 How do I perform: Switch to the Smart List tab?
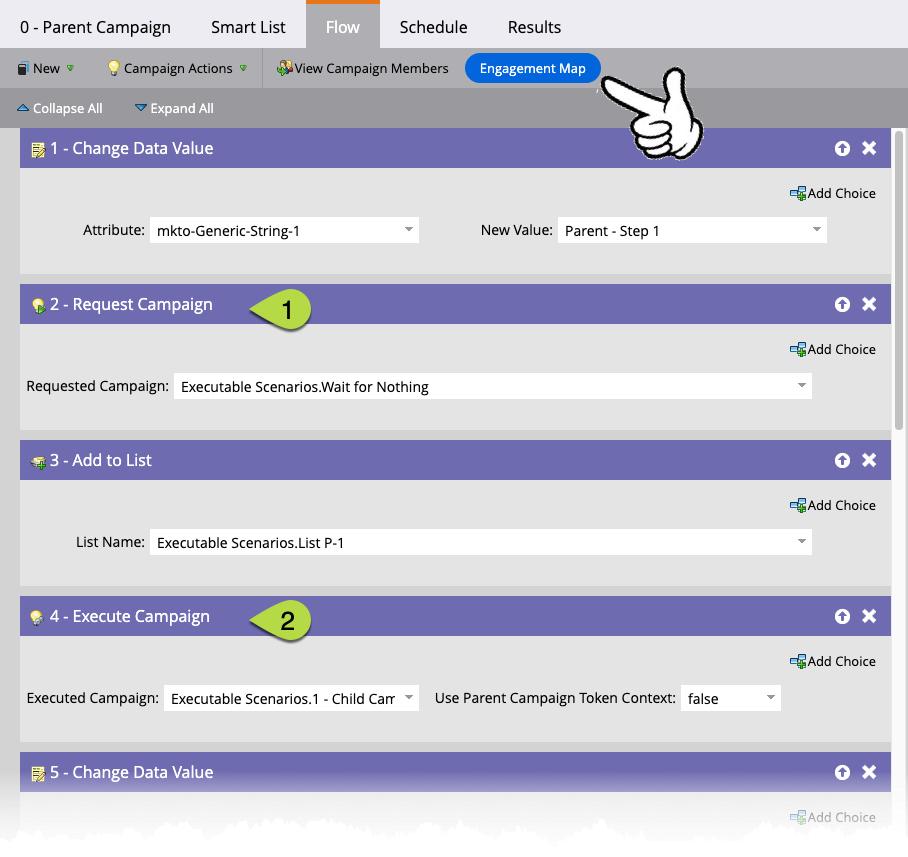pos(248,27)
